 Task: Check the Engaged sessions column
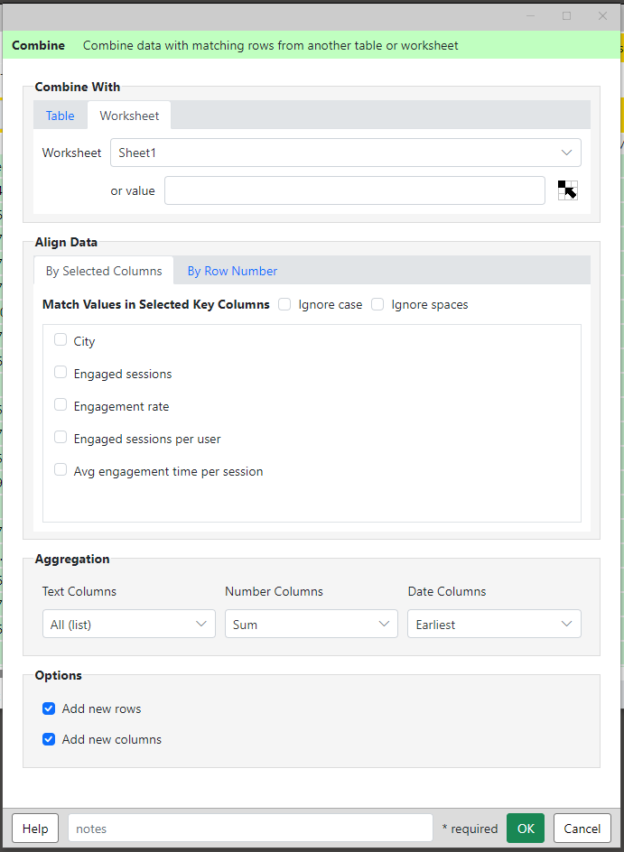pos(60,373)
